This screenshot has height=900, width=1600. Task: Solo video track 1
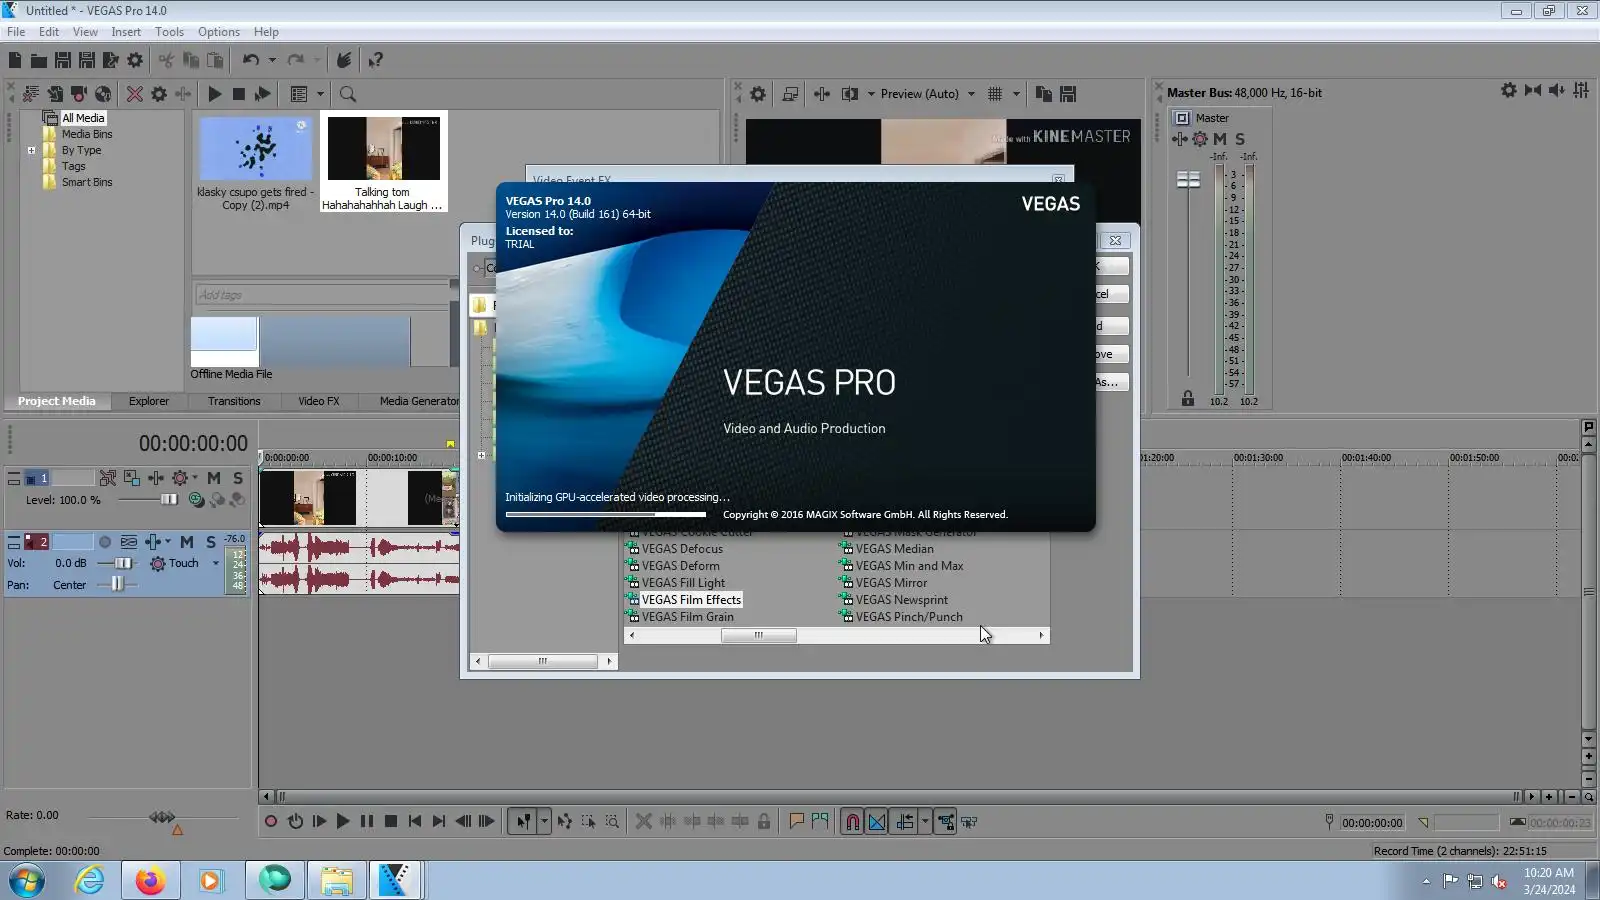point(238,479)
